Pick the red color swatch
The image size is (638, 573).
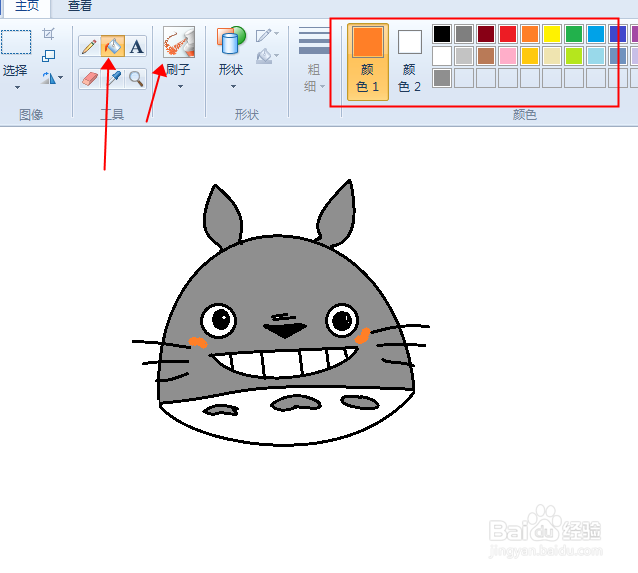coord(508,34)
